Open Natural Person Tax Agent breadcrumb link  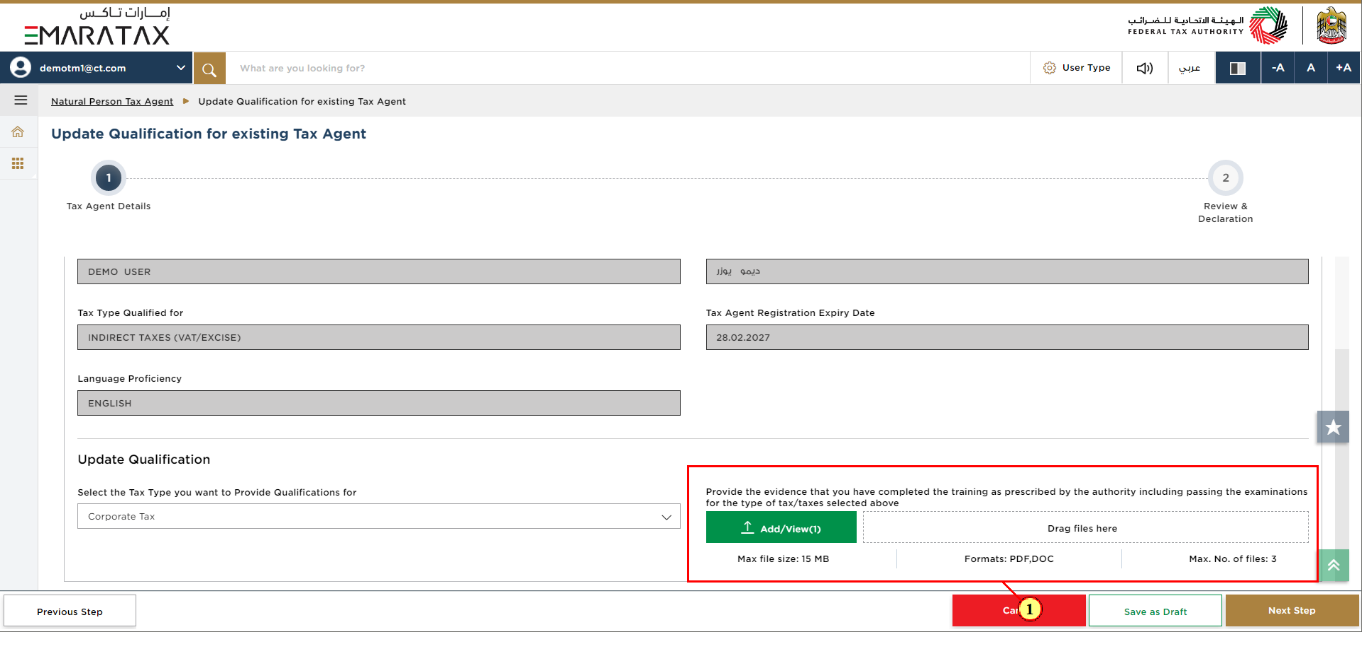[x=112, y=101]
